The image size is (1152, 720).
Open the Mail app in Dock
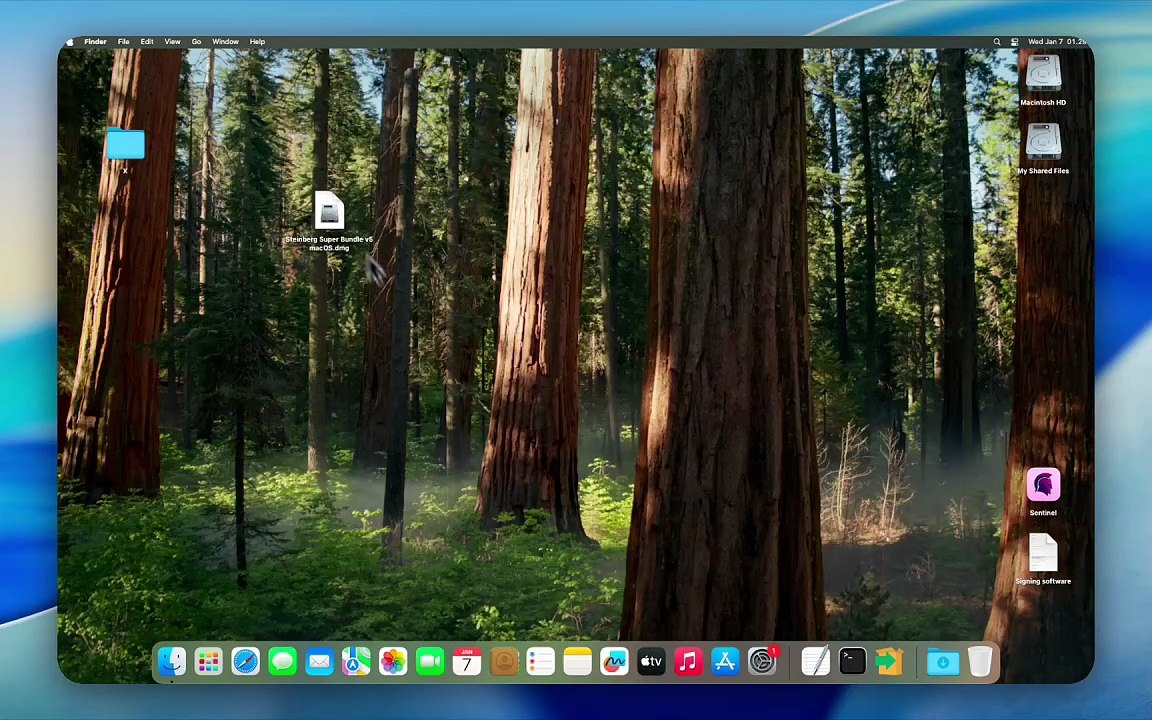(x=320, y=661)
